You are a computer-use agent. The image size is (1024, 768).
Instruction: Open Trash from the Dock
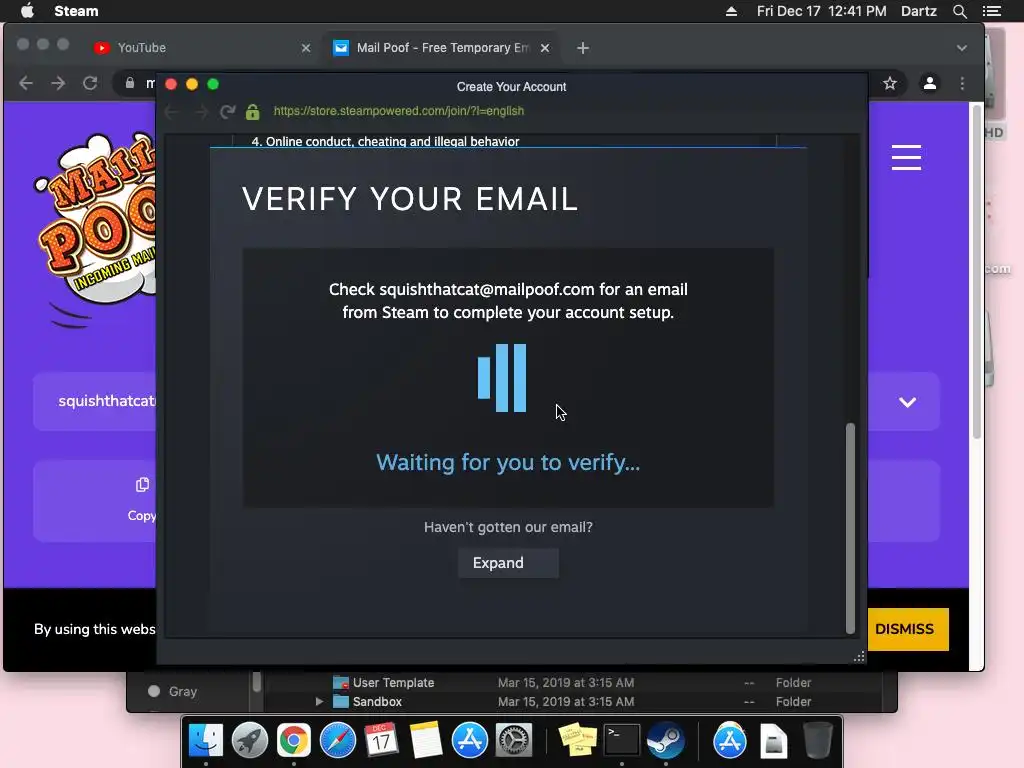click(817, 740)
